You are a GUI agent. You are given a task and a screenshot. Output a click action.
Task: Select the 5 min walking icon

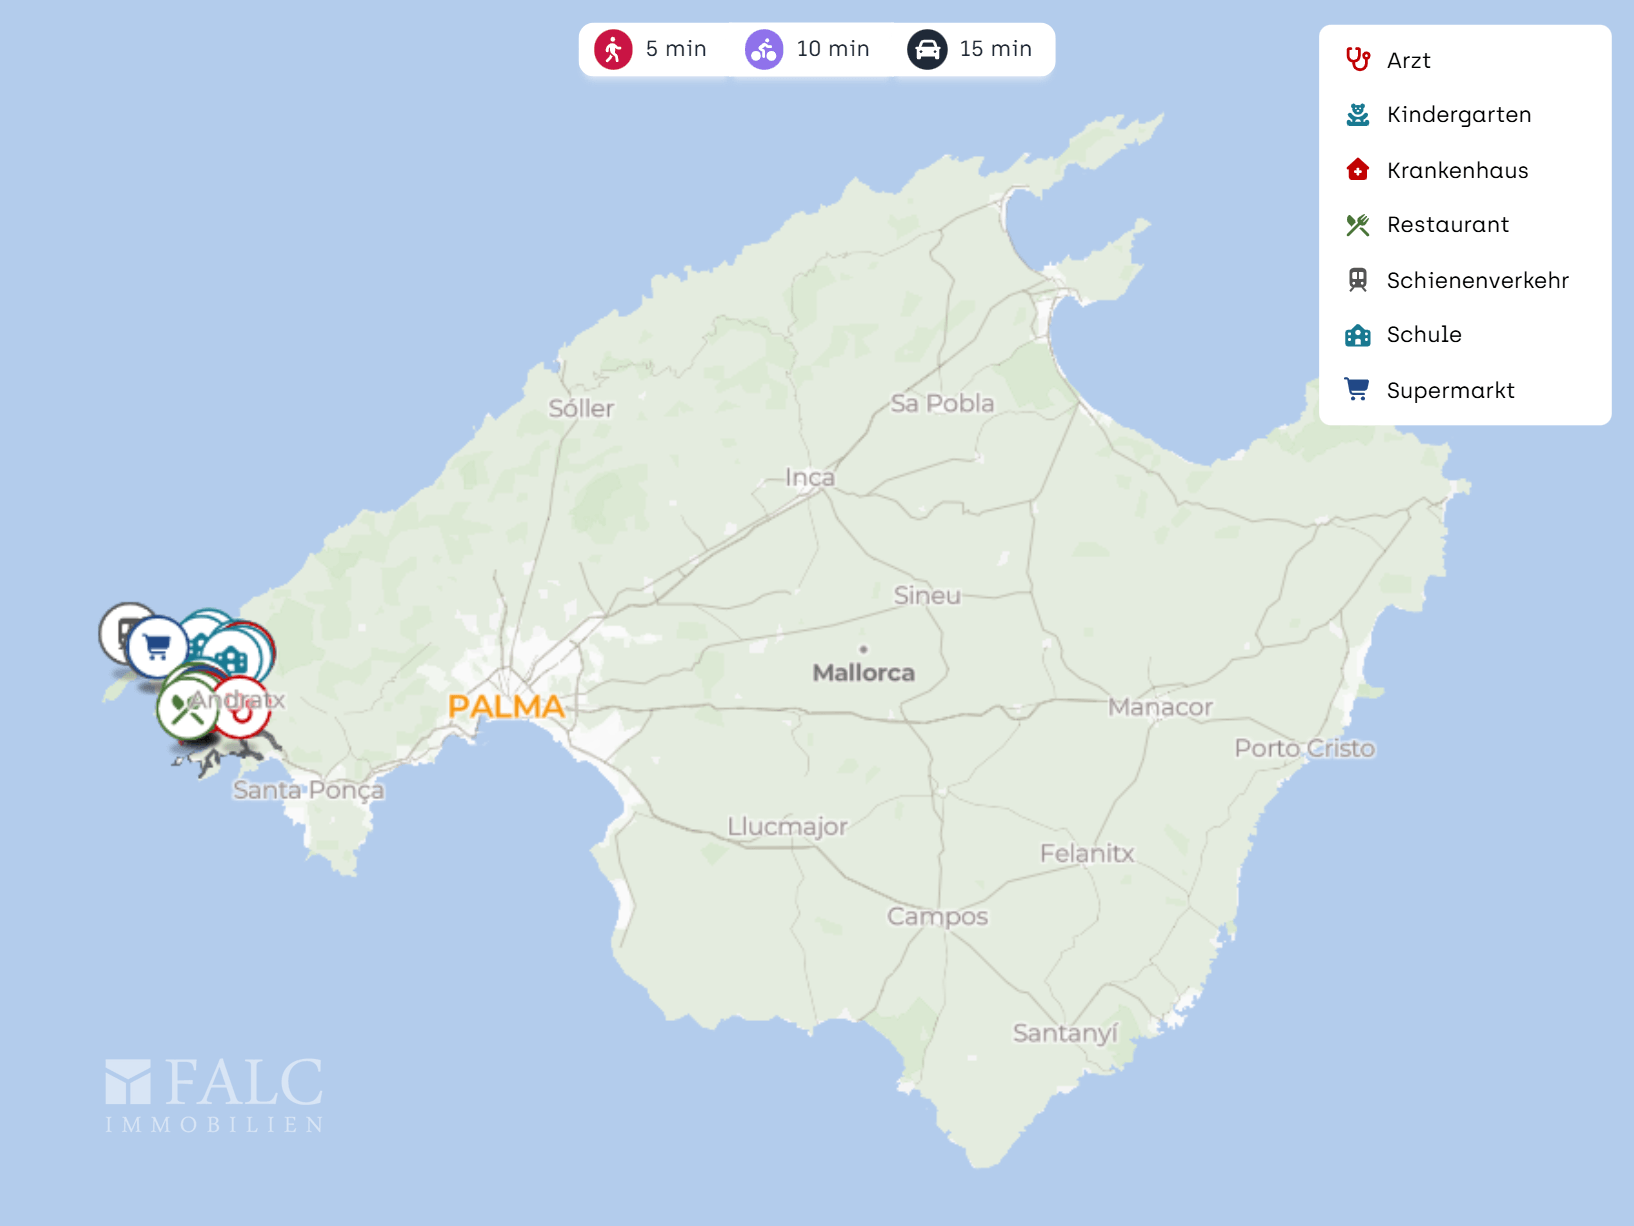click(613, 49)
